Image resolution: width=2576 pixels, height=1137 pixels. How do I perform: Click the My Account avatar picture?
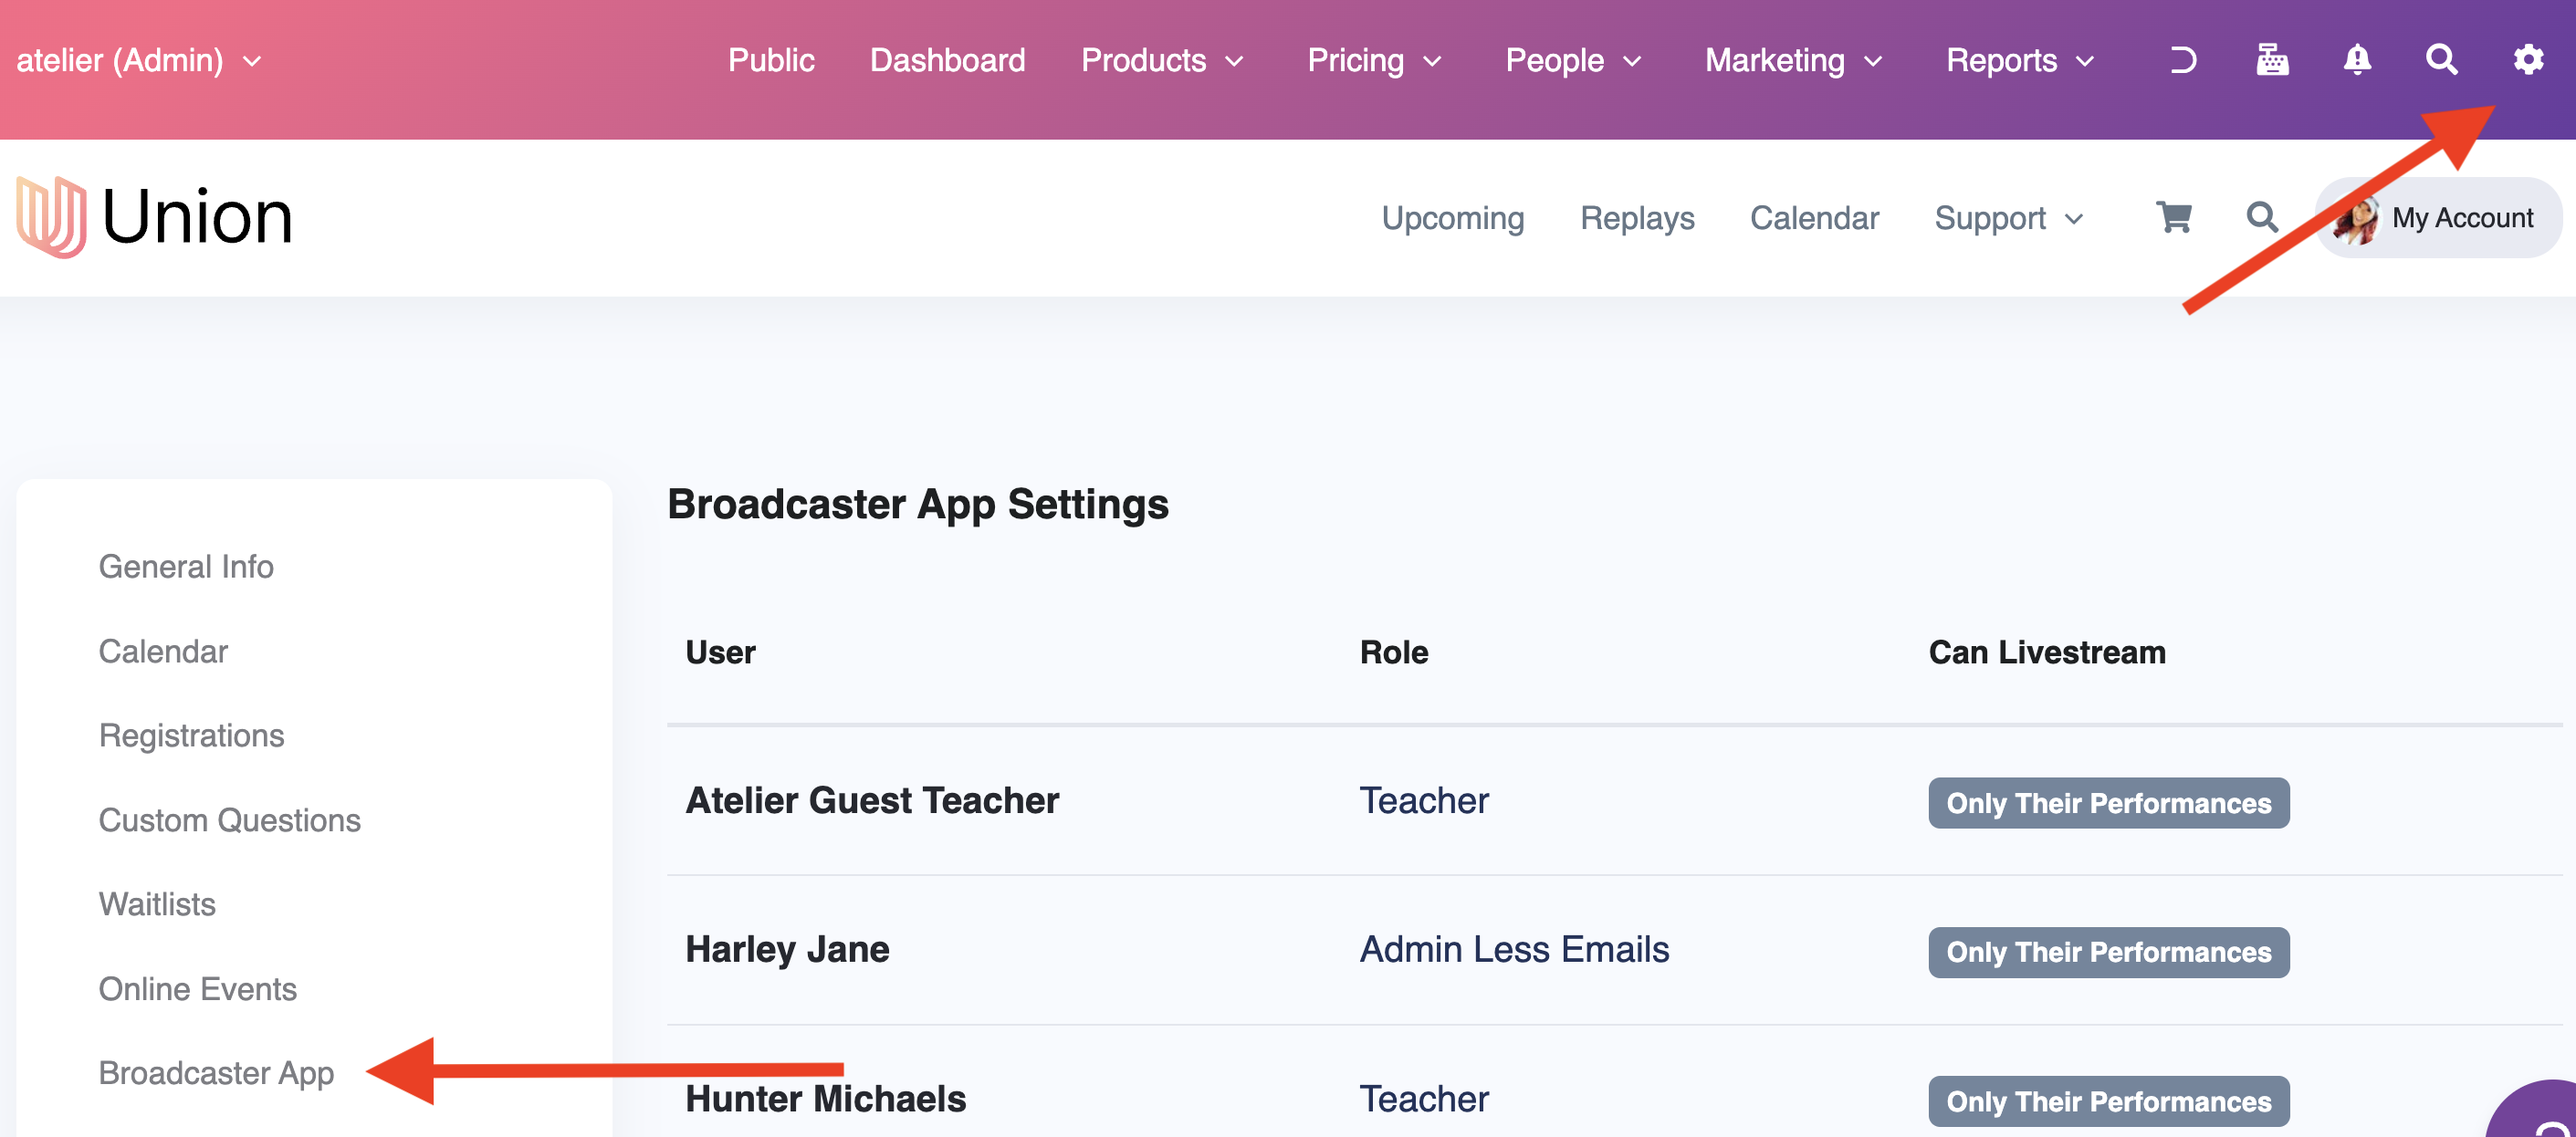(2356, 219)
